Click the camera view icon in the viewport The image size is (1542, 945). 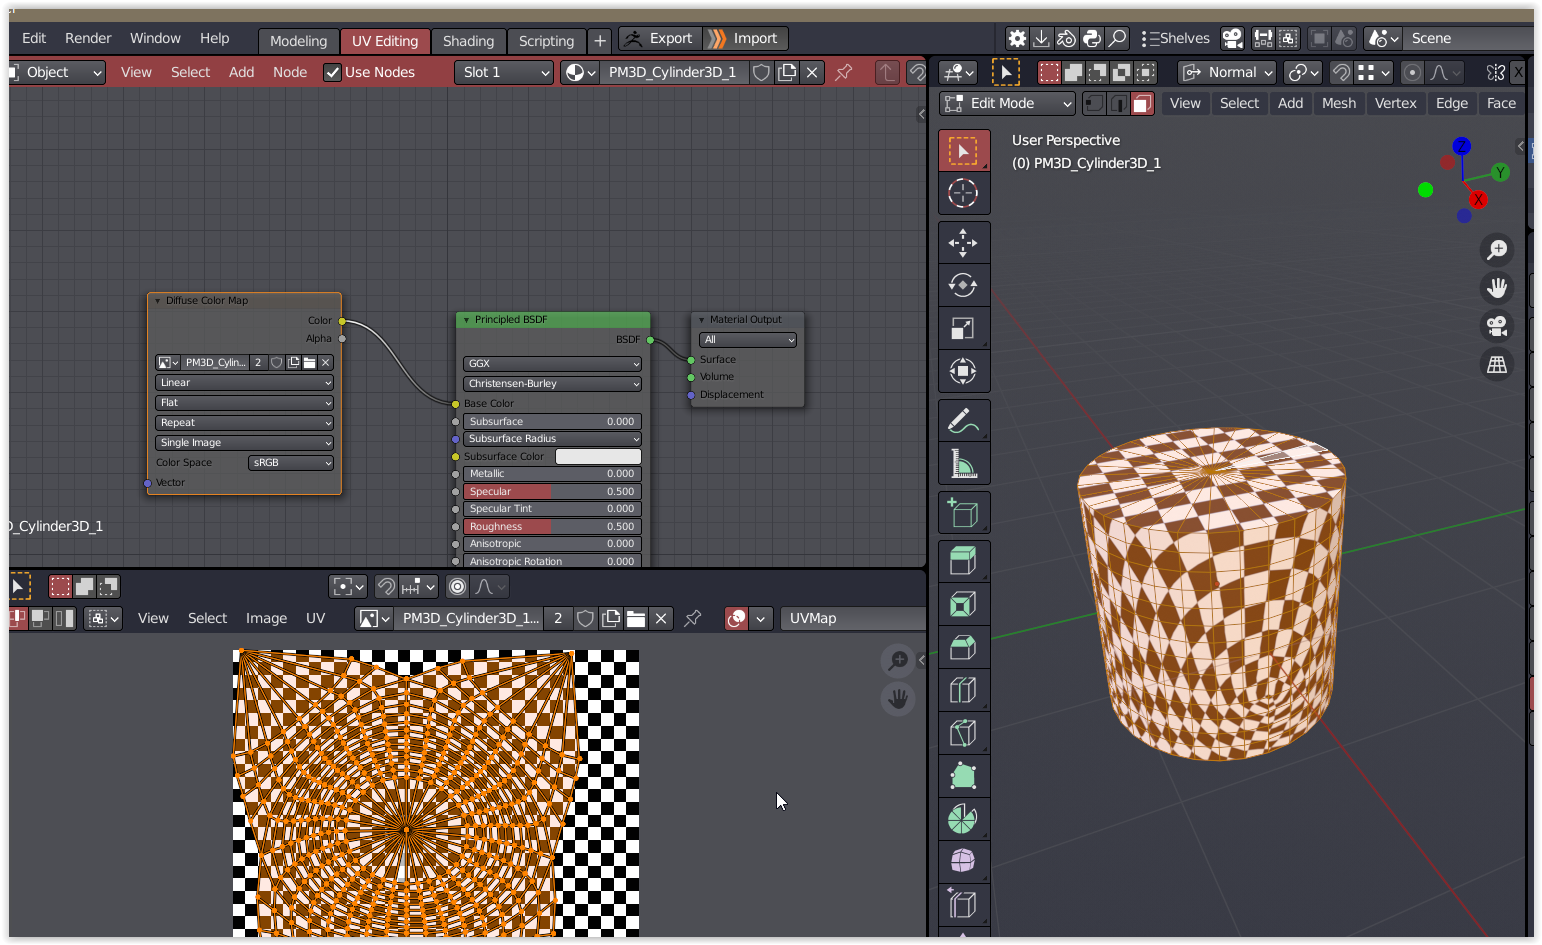pos(1497,326)
